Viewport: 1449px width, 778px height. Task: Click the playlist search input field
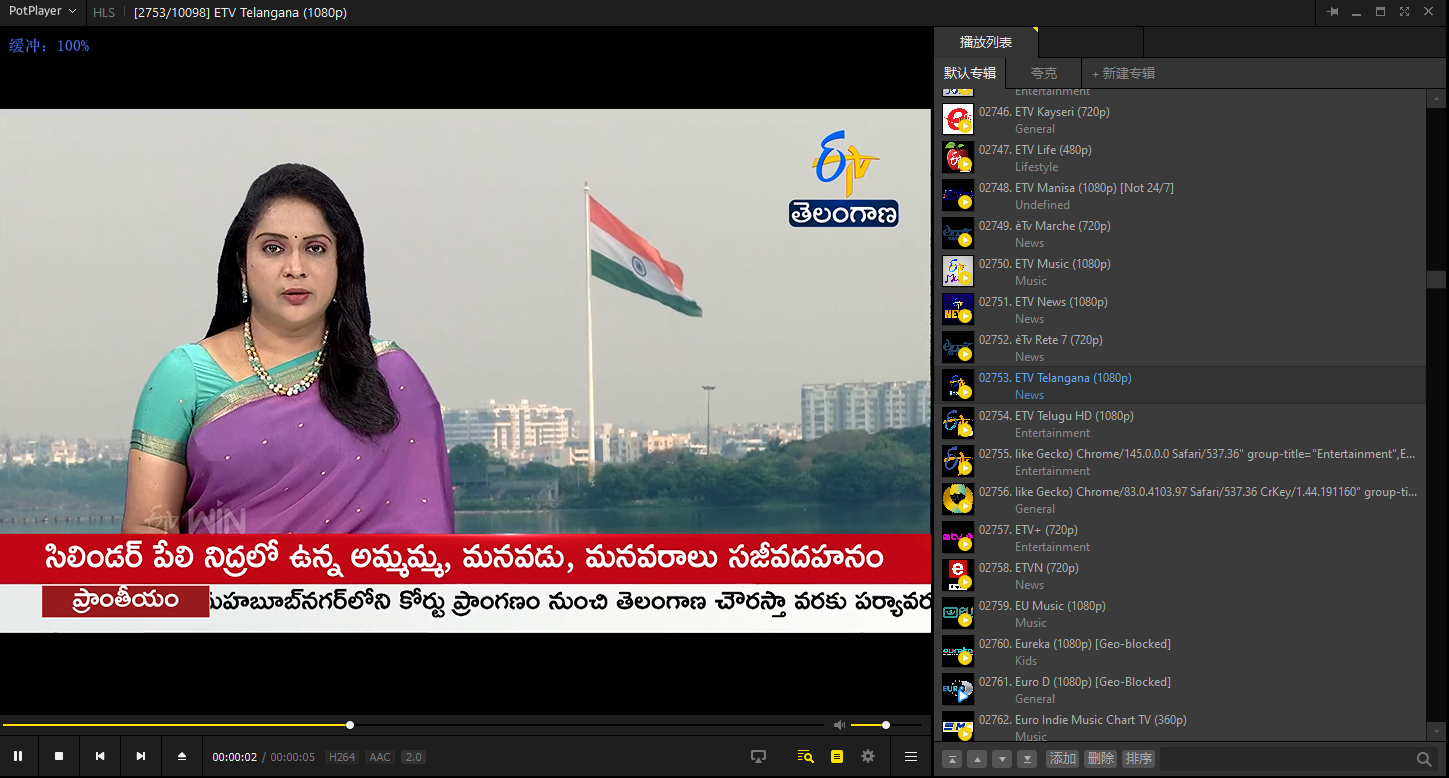pos(1285,759)
